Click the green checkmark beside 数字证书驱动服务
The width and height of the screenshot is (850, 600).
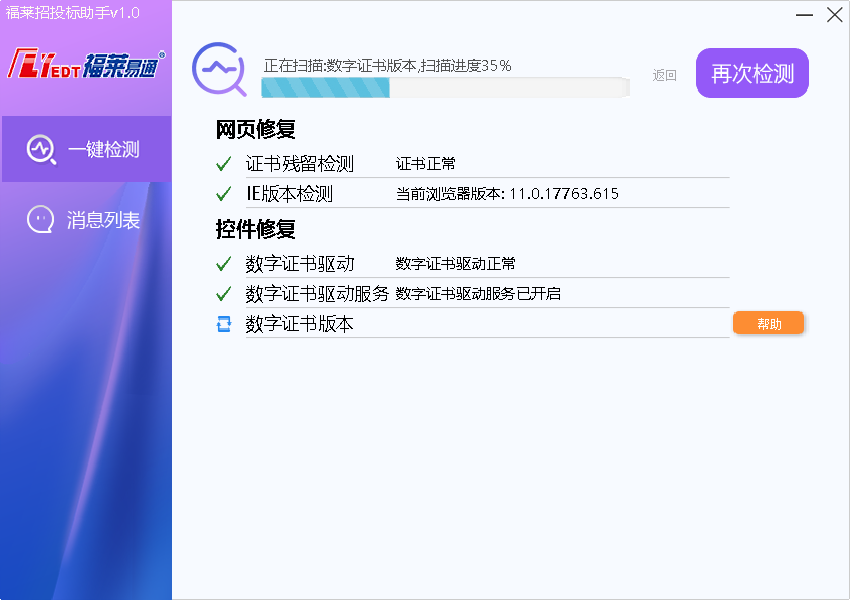coord(223,295)
